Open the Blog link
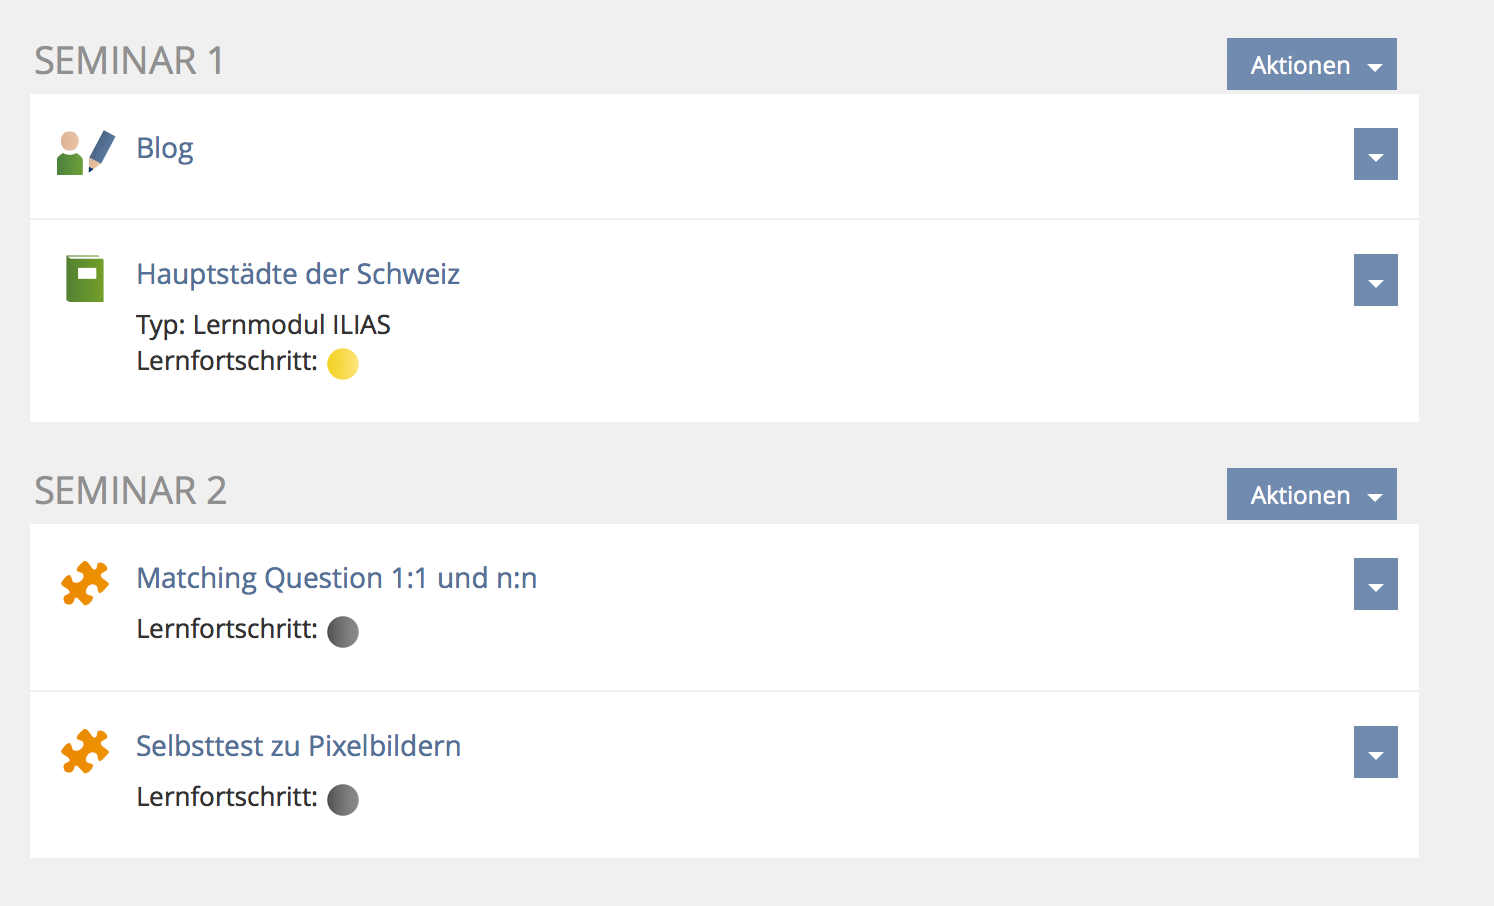Screen dimensions: 1494x906 tap(165, 148)
